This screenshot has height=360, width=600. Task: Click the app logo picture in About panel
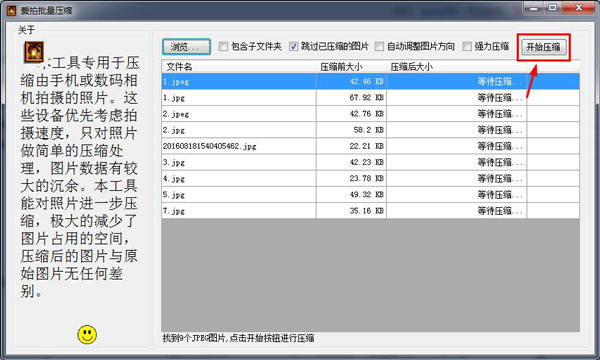pyautogui.click(x=34, y=52)
